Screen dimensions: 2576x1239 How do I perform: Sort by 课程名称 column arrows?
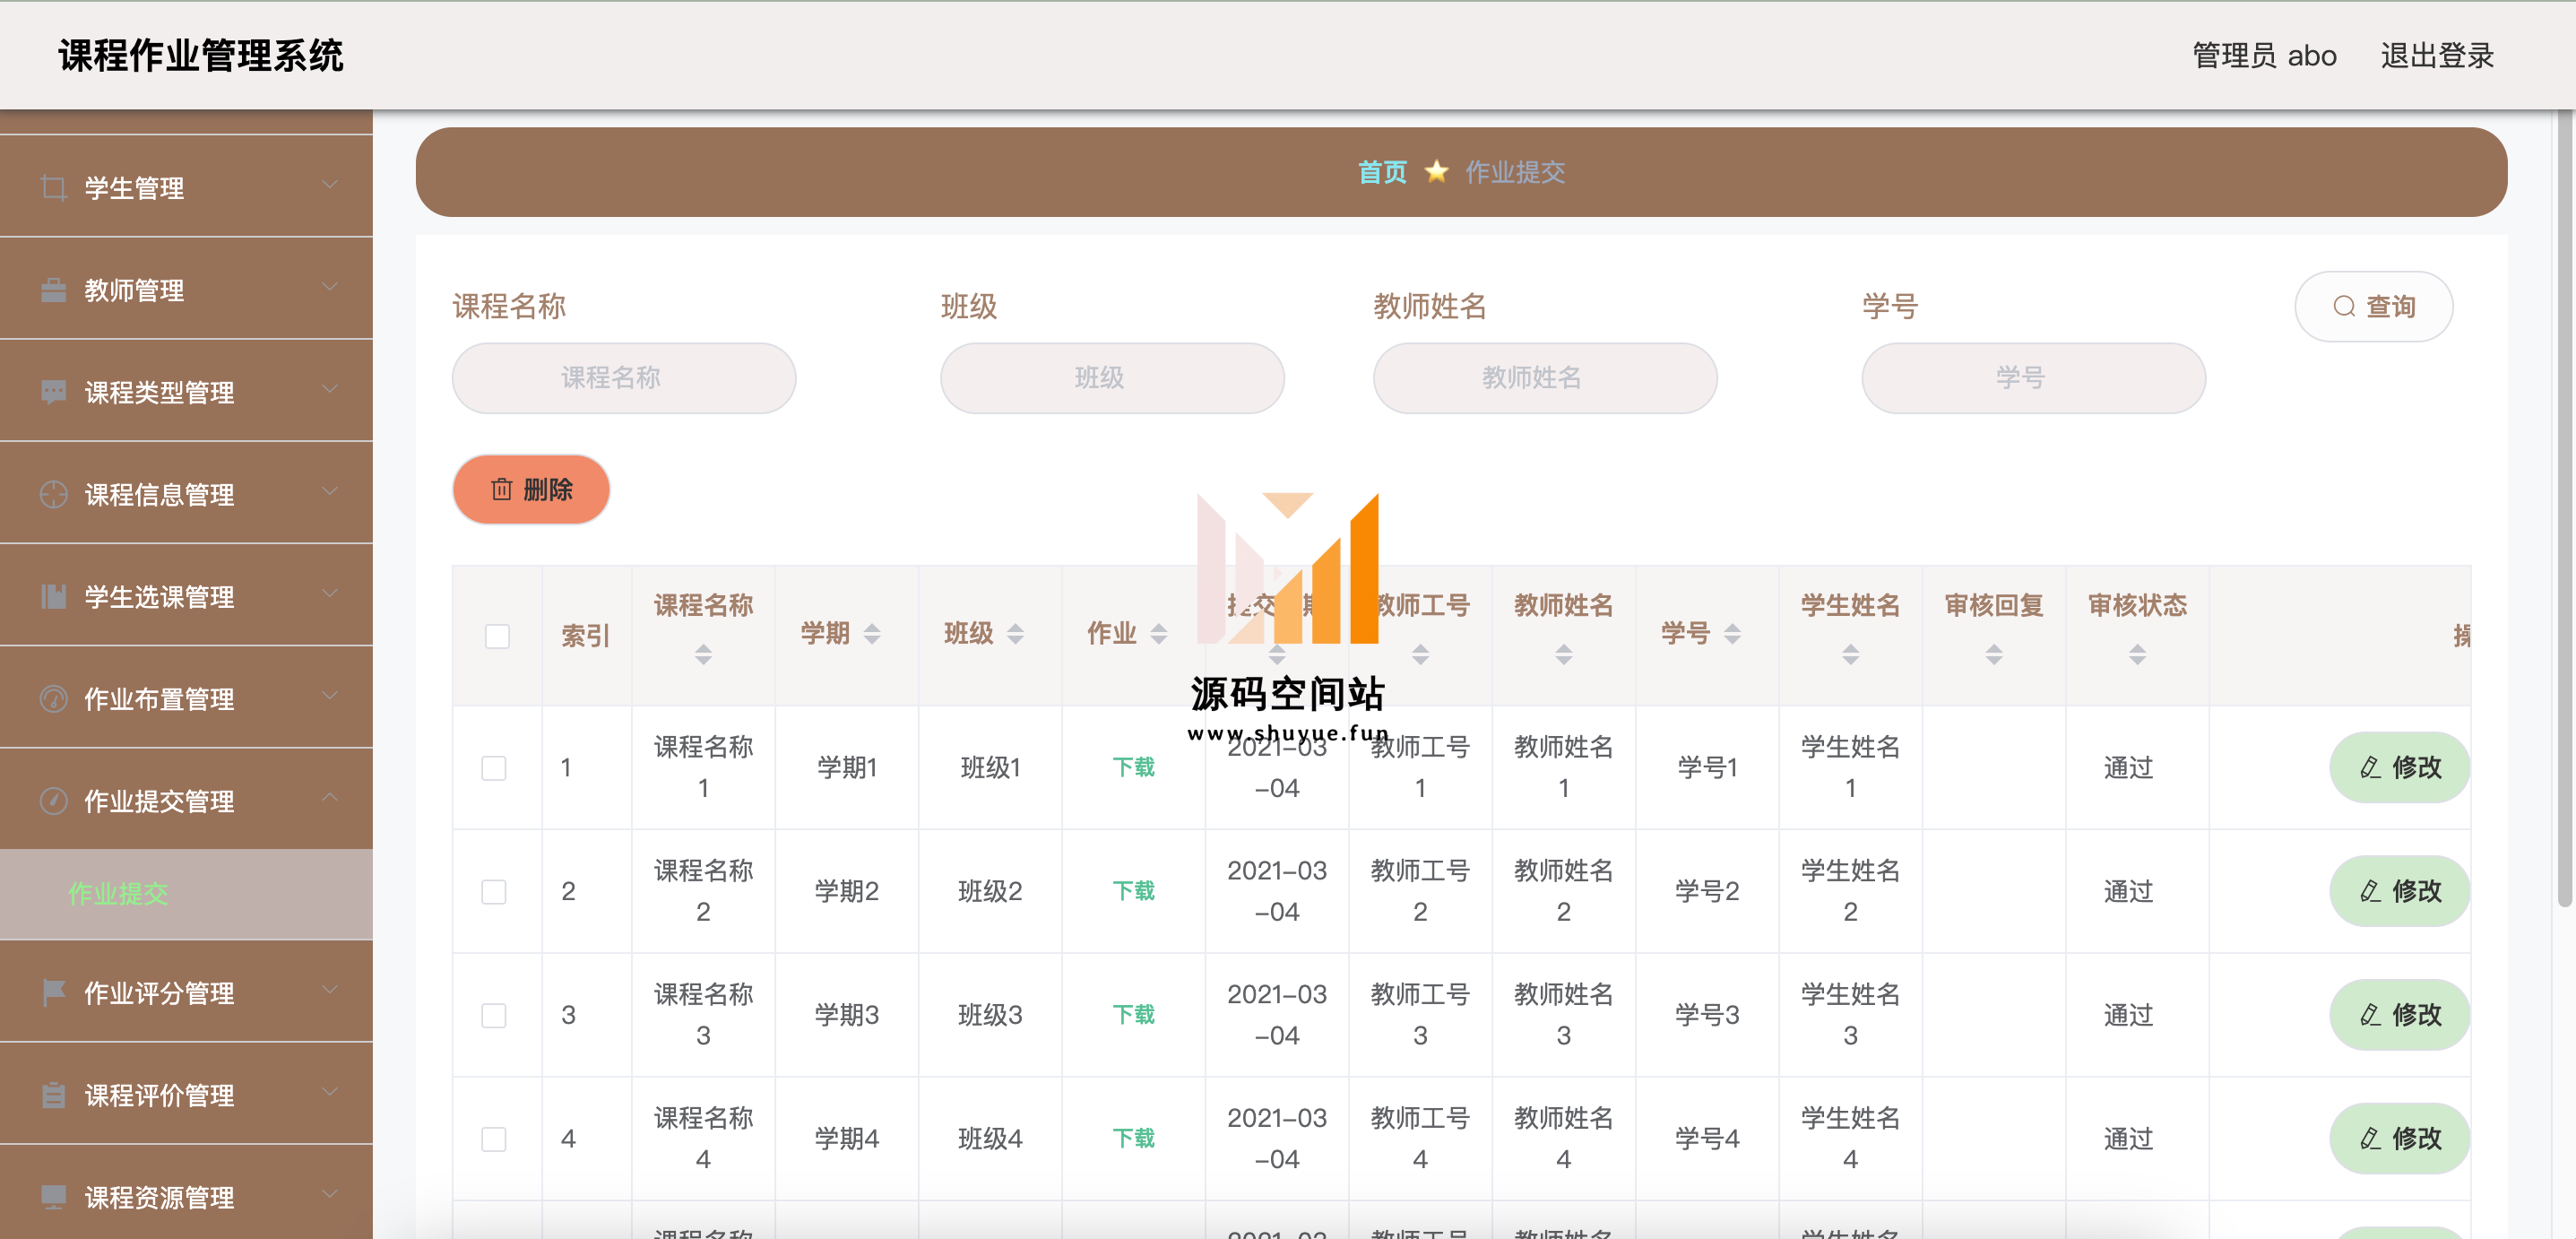703,654
